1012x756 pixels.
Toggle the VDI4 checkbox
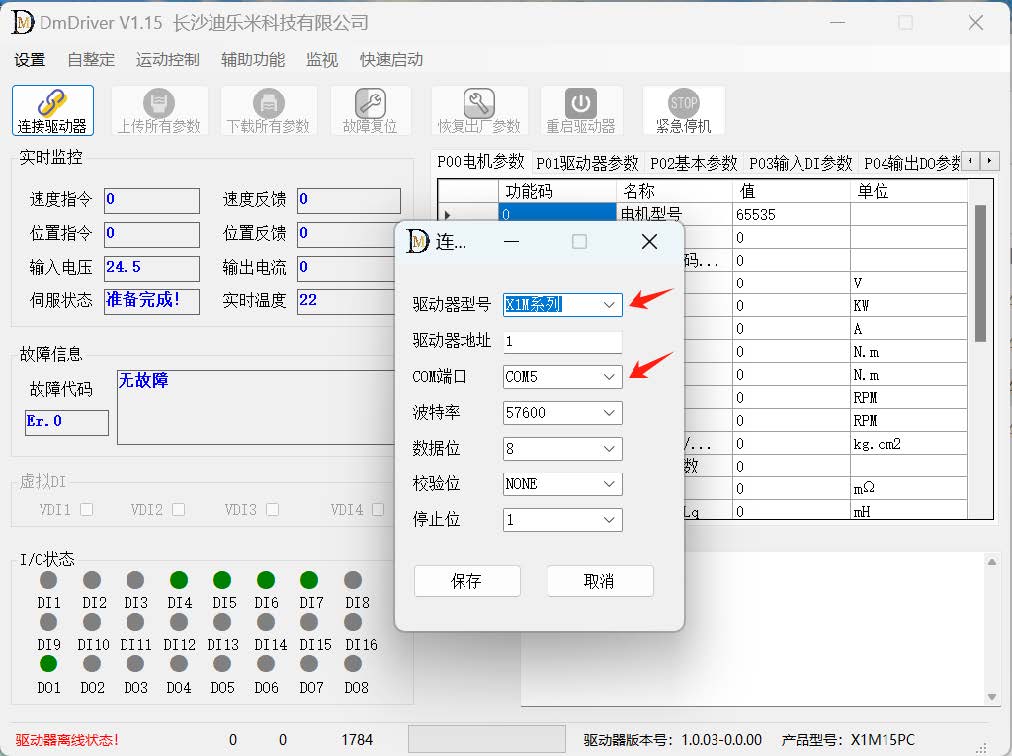coord(378,509)
